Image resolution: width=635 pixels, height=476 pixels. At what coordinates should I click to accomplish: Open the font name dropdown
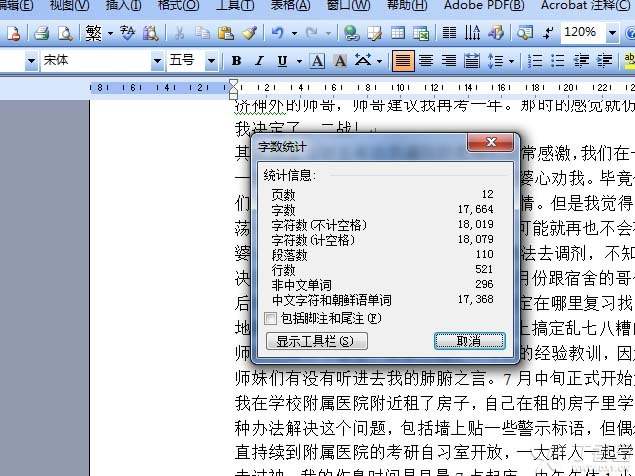click(x=157, y=61)
